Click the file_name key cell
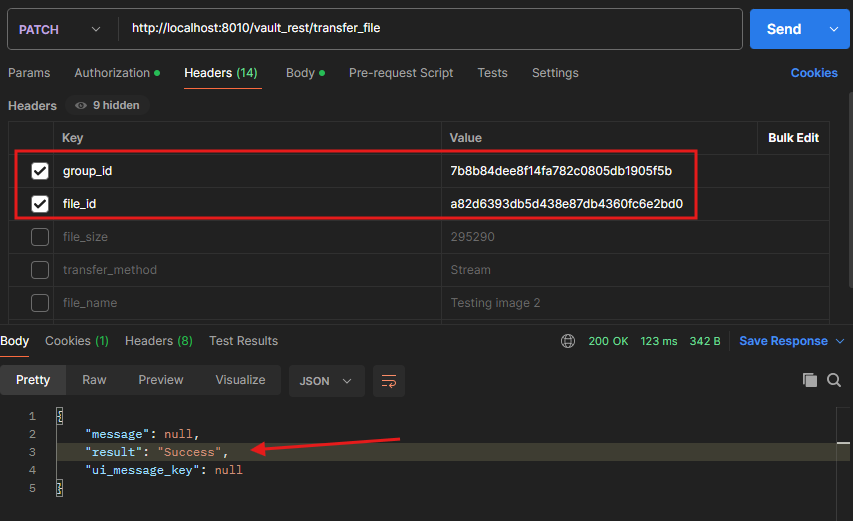The width and height of the screenshot is (853, 521). coord(248,303)
